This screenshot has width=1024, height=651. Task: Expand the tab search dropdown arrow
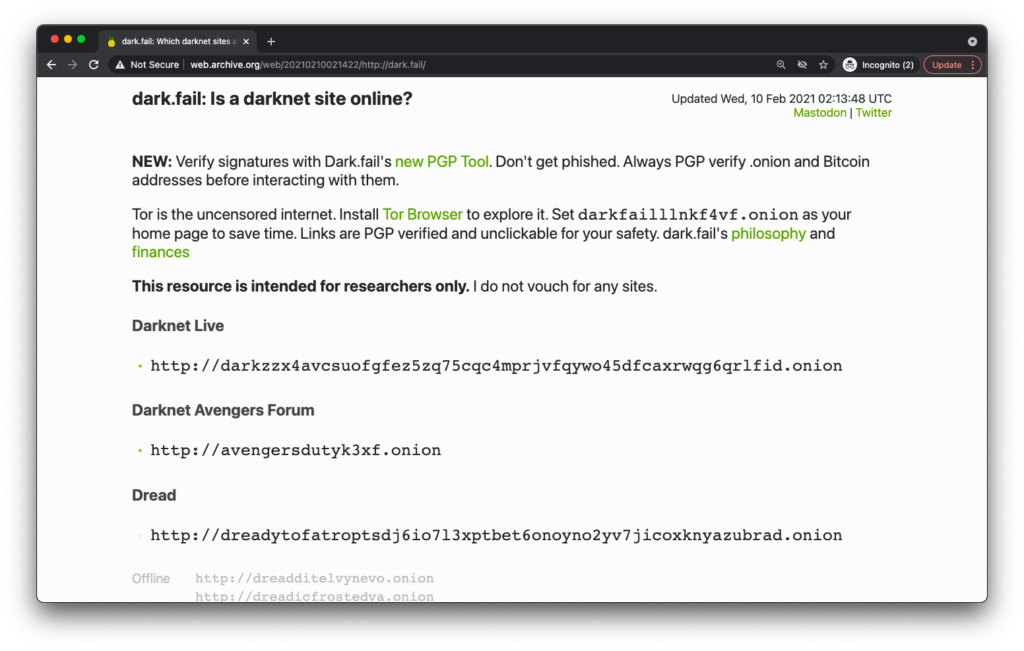pyautogui.click(x=972, y=41)
